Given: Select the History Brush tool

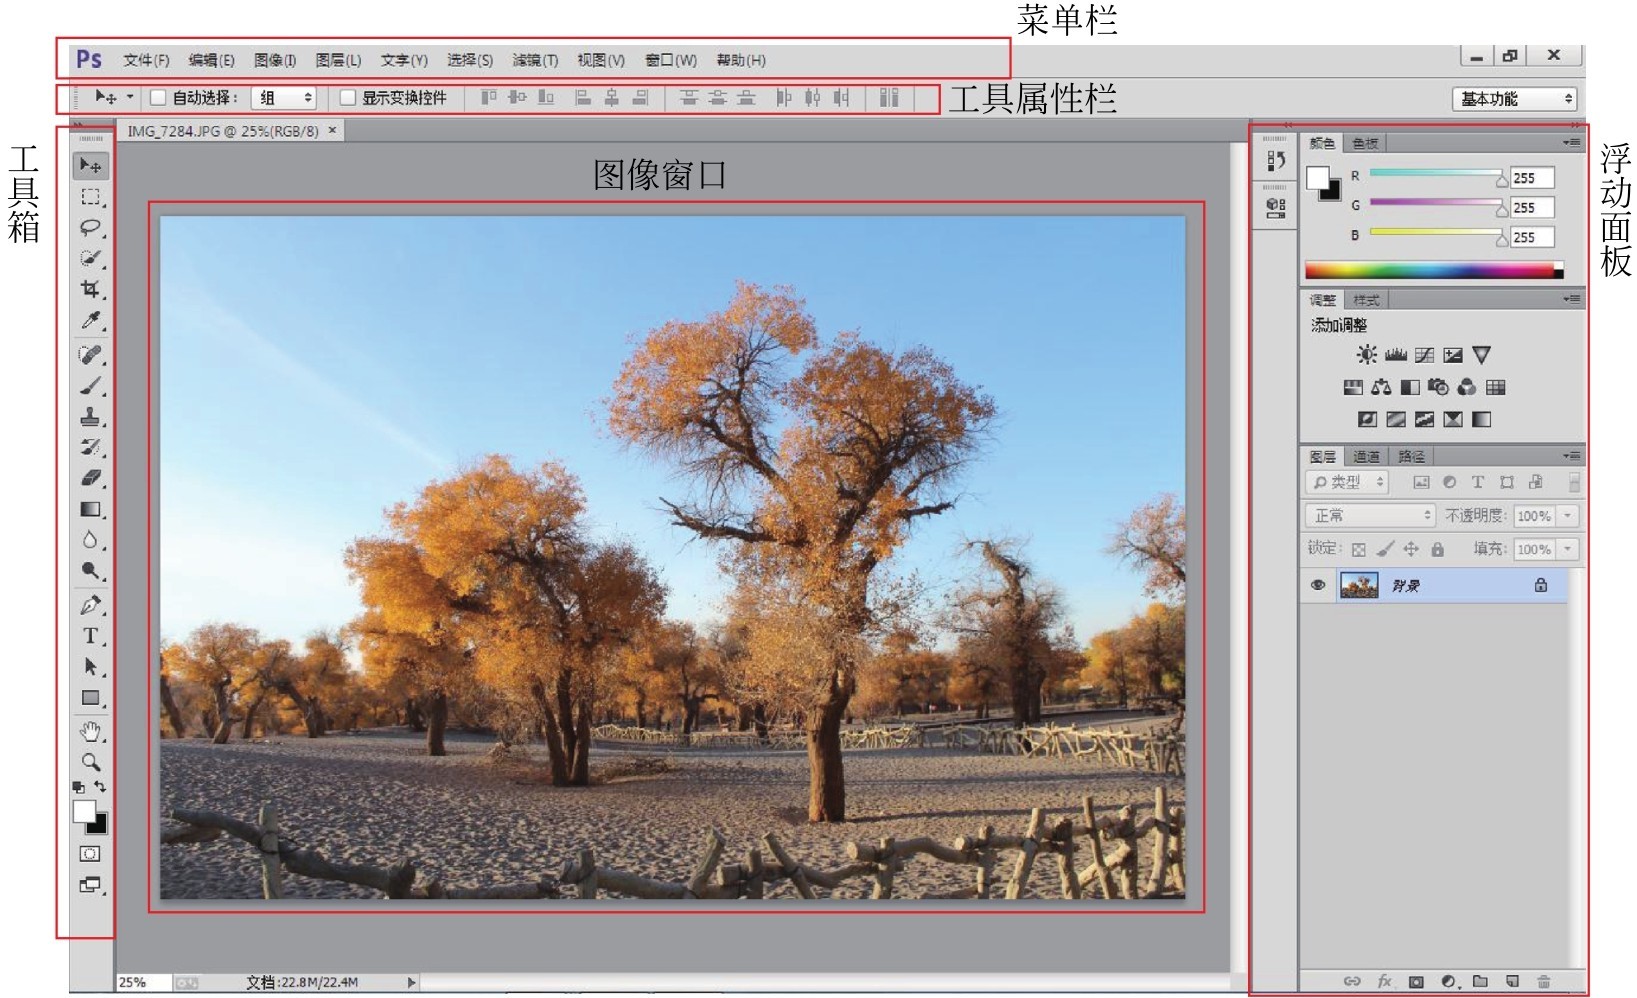Looking at the screenshot, I should (91, 447).
